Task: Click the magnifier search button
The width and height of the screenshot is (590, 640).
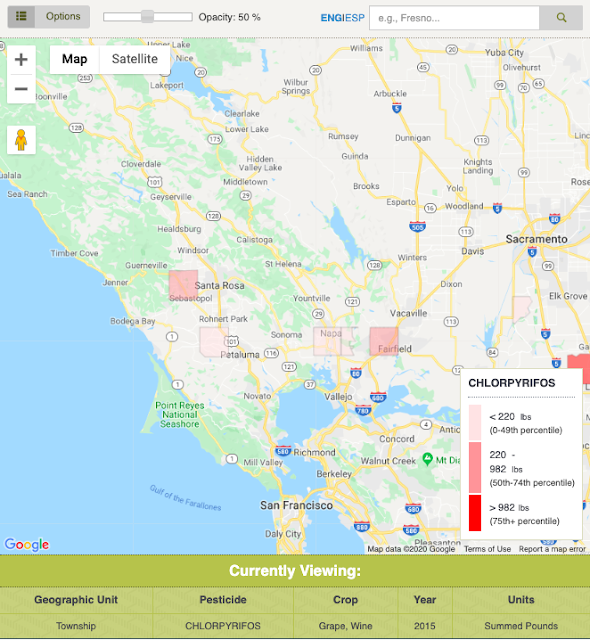Action: 561,18
